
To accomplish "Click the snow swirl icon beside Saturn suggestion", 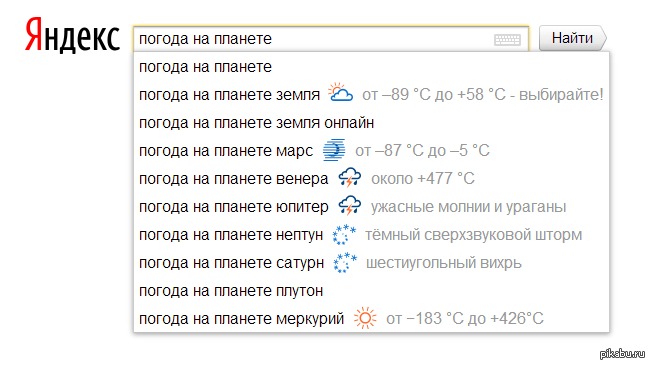I will click(x=345, y=263).
